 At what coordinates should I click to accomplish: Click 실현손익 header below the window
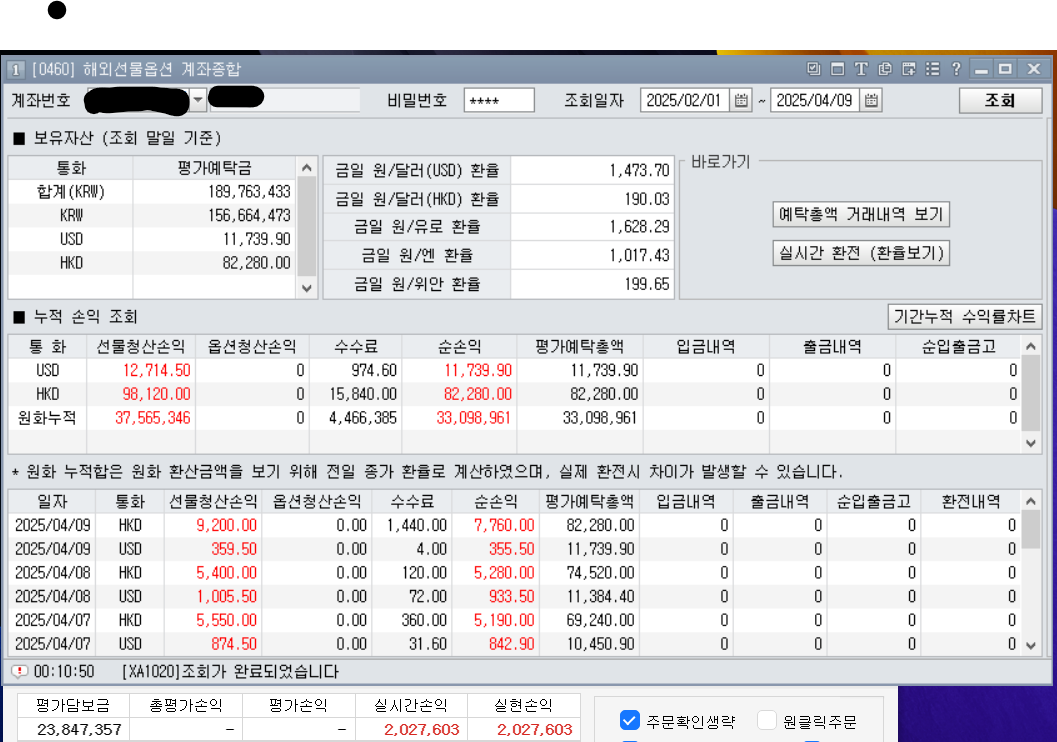pos(523,706)
